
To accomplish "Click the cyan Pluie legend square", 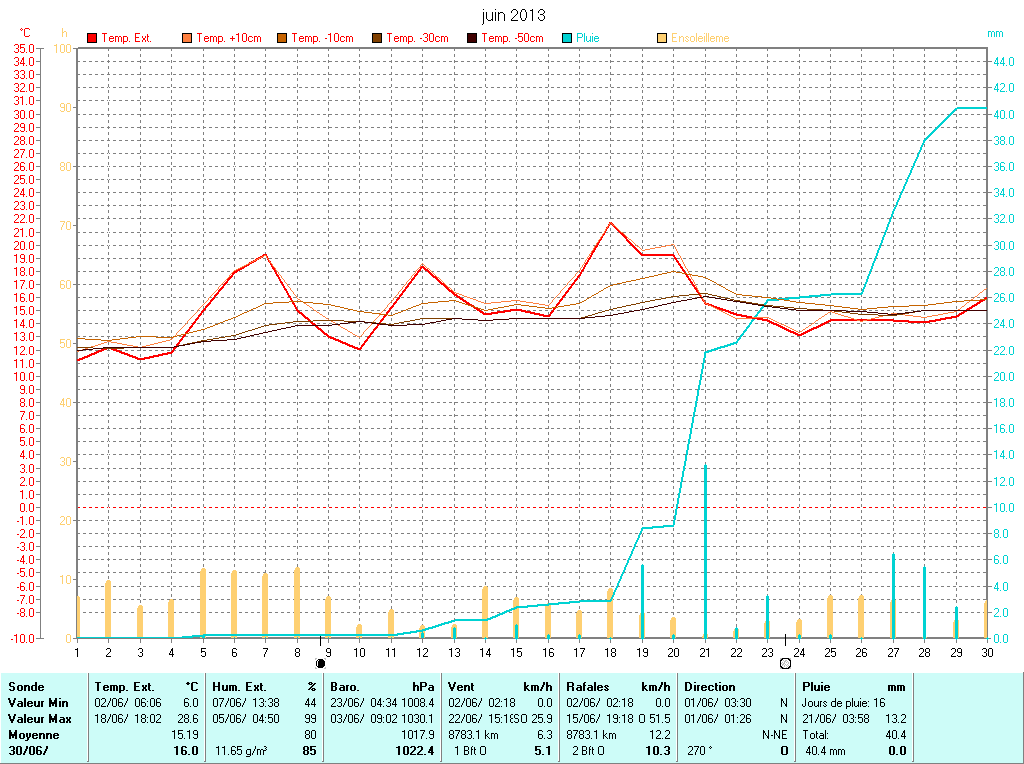I will click(568, 38).
